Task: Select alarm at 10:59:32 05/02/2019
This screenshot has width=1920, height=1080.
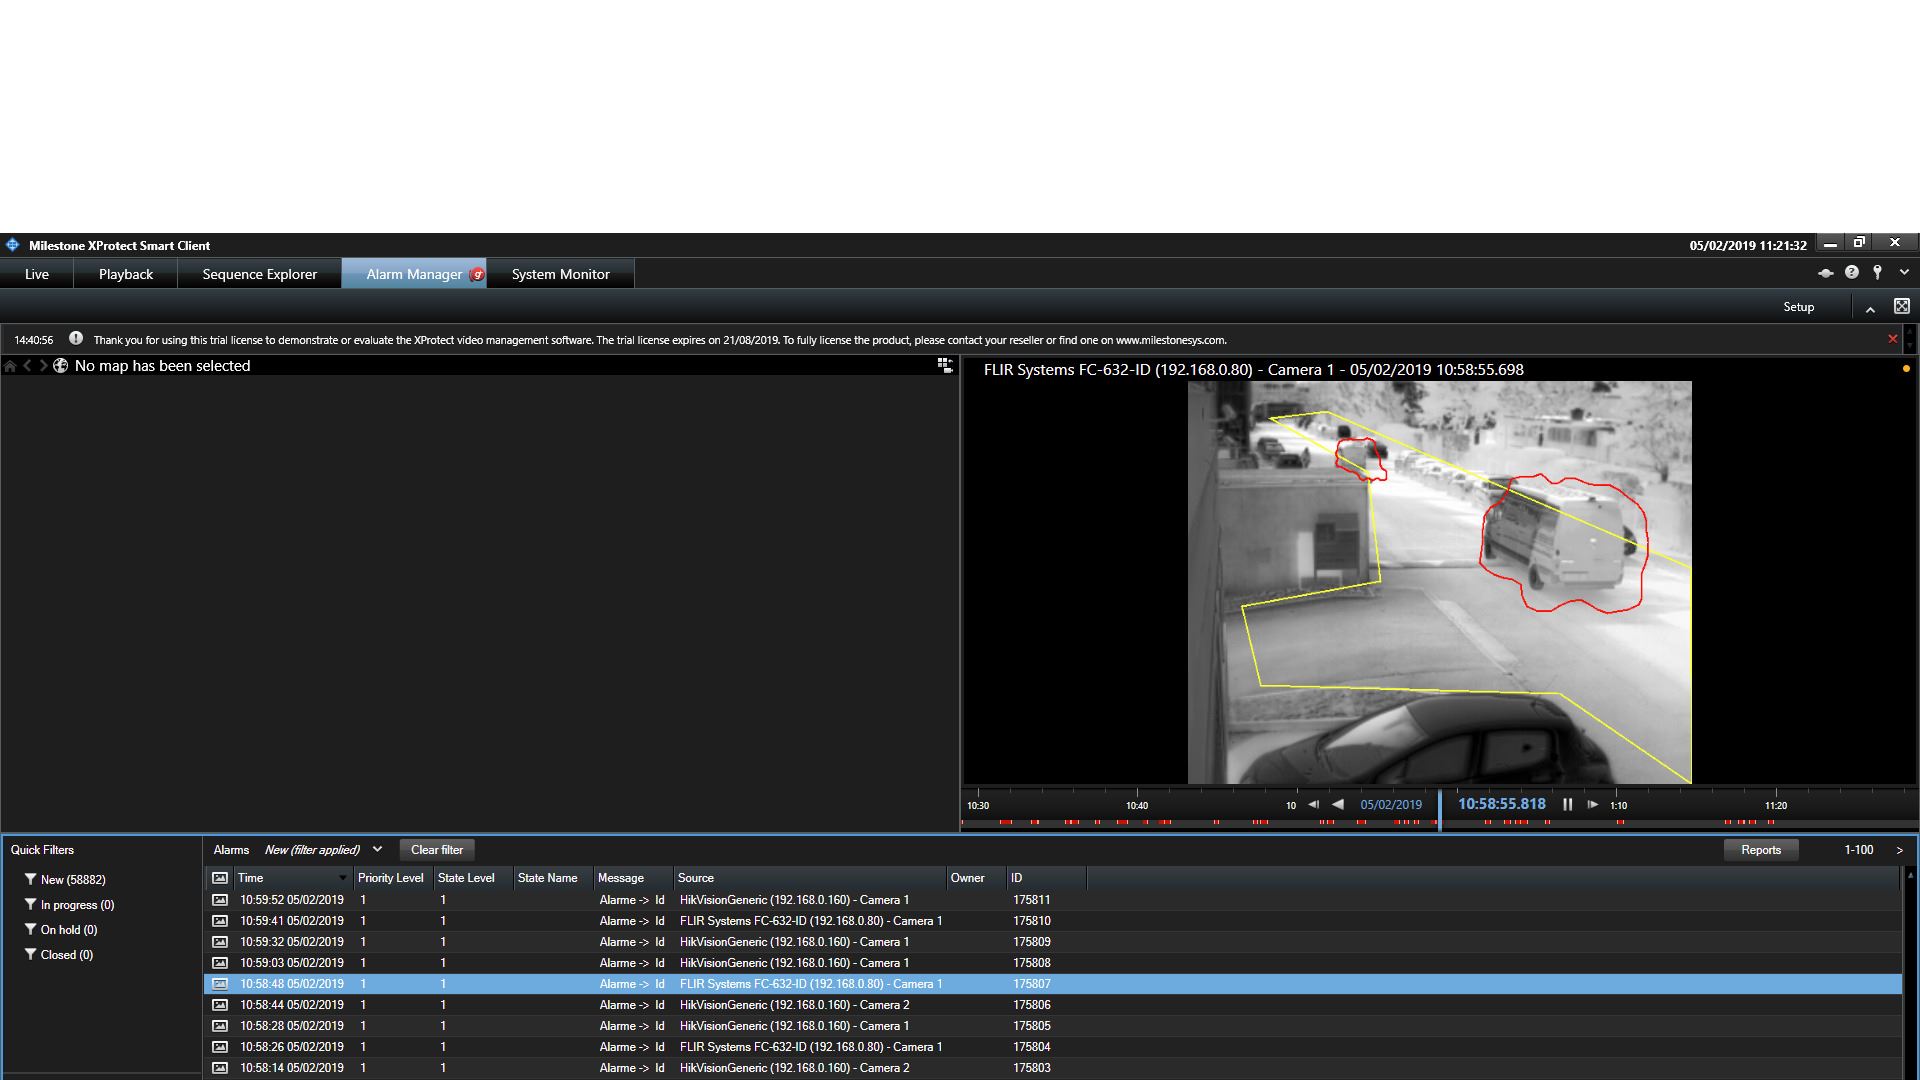Action: [1052, 942]
